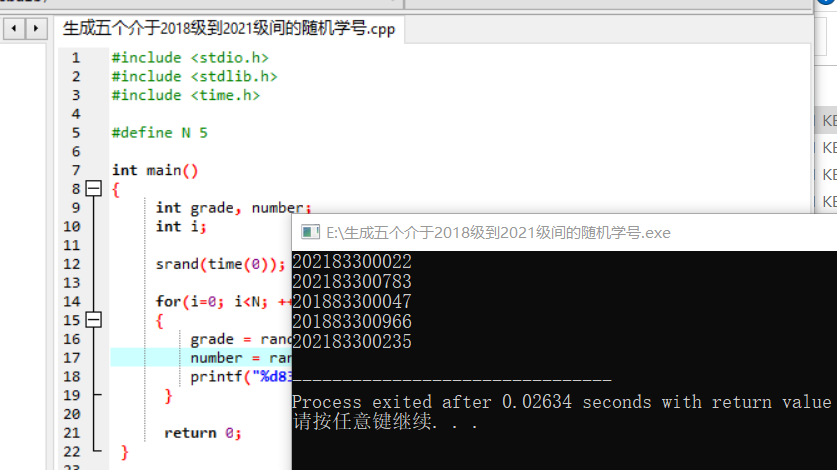Image resolution: width=837 pixels, height=470 pixels.
Task: Click the 请按任意键继续 prompt in the console
Action: pos(384,422)
